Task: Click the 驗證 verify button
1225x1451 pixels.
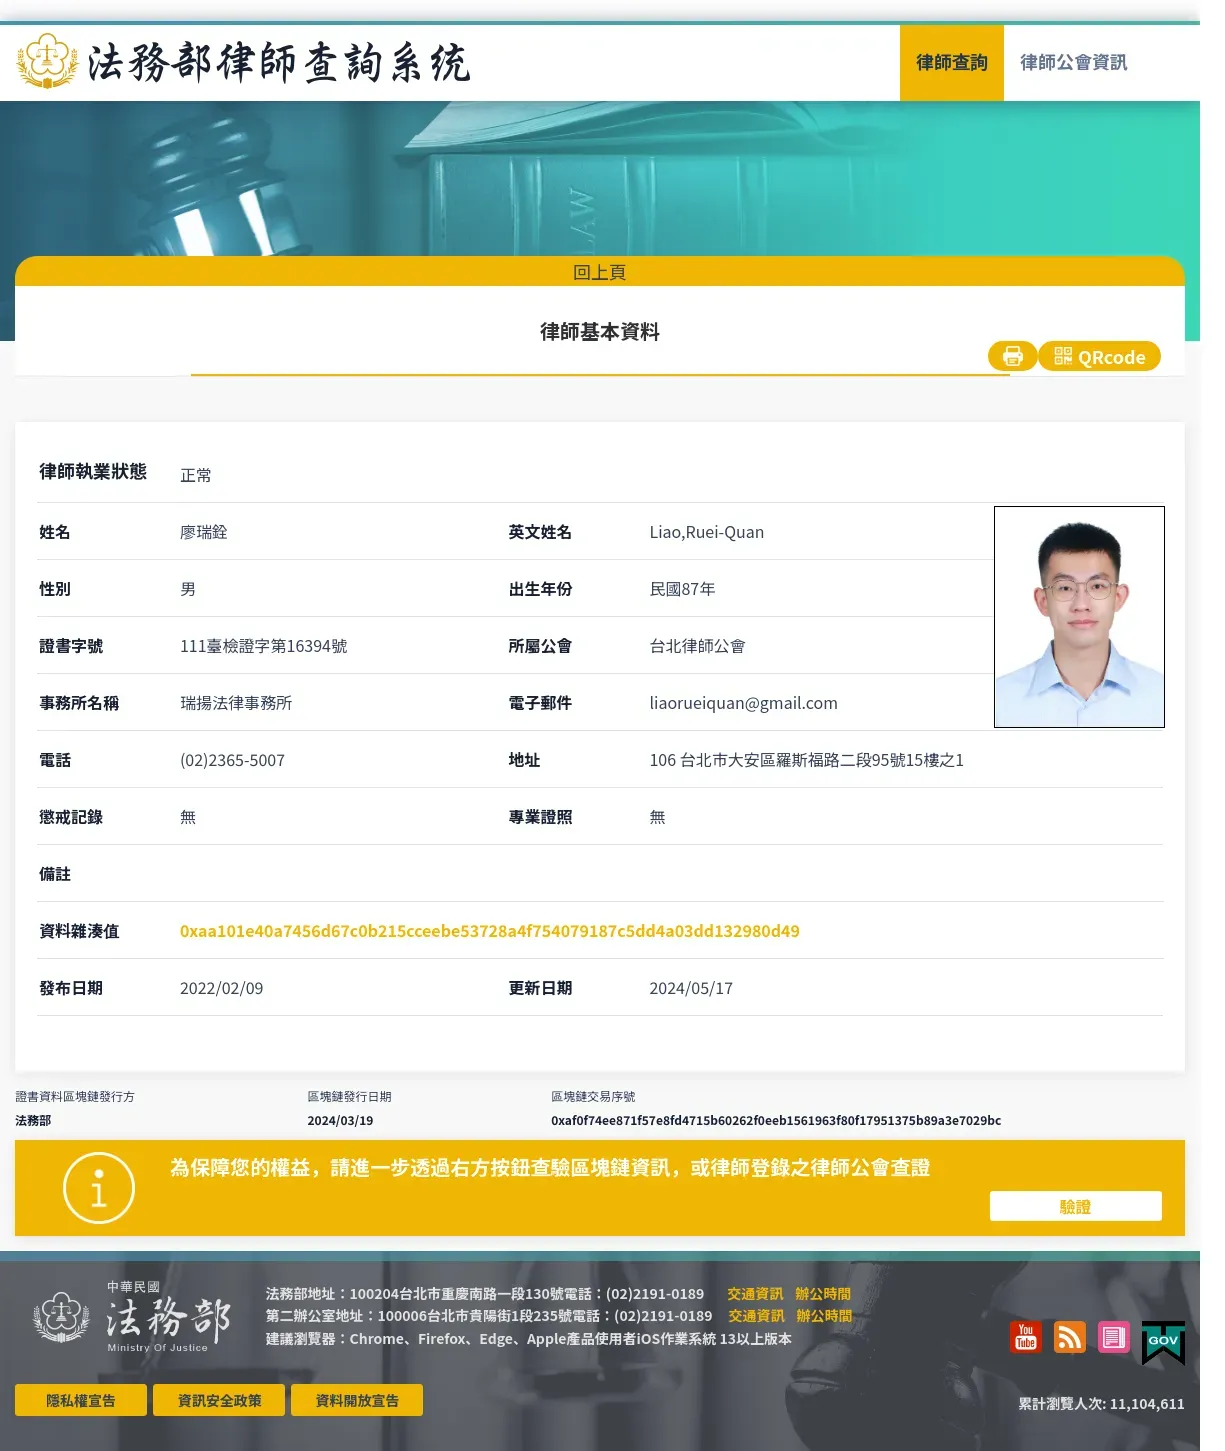Action: point(1076,1206)
